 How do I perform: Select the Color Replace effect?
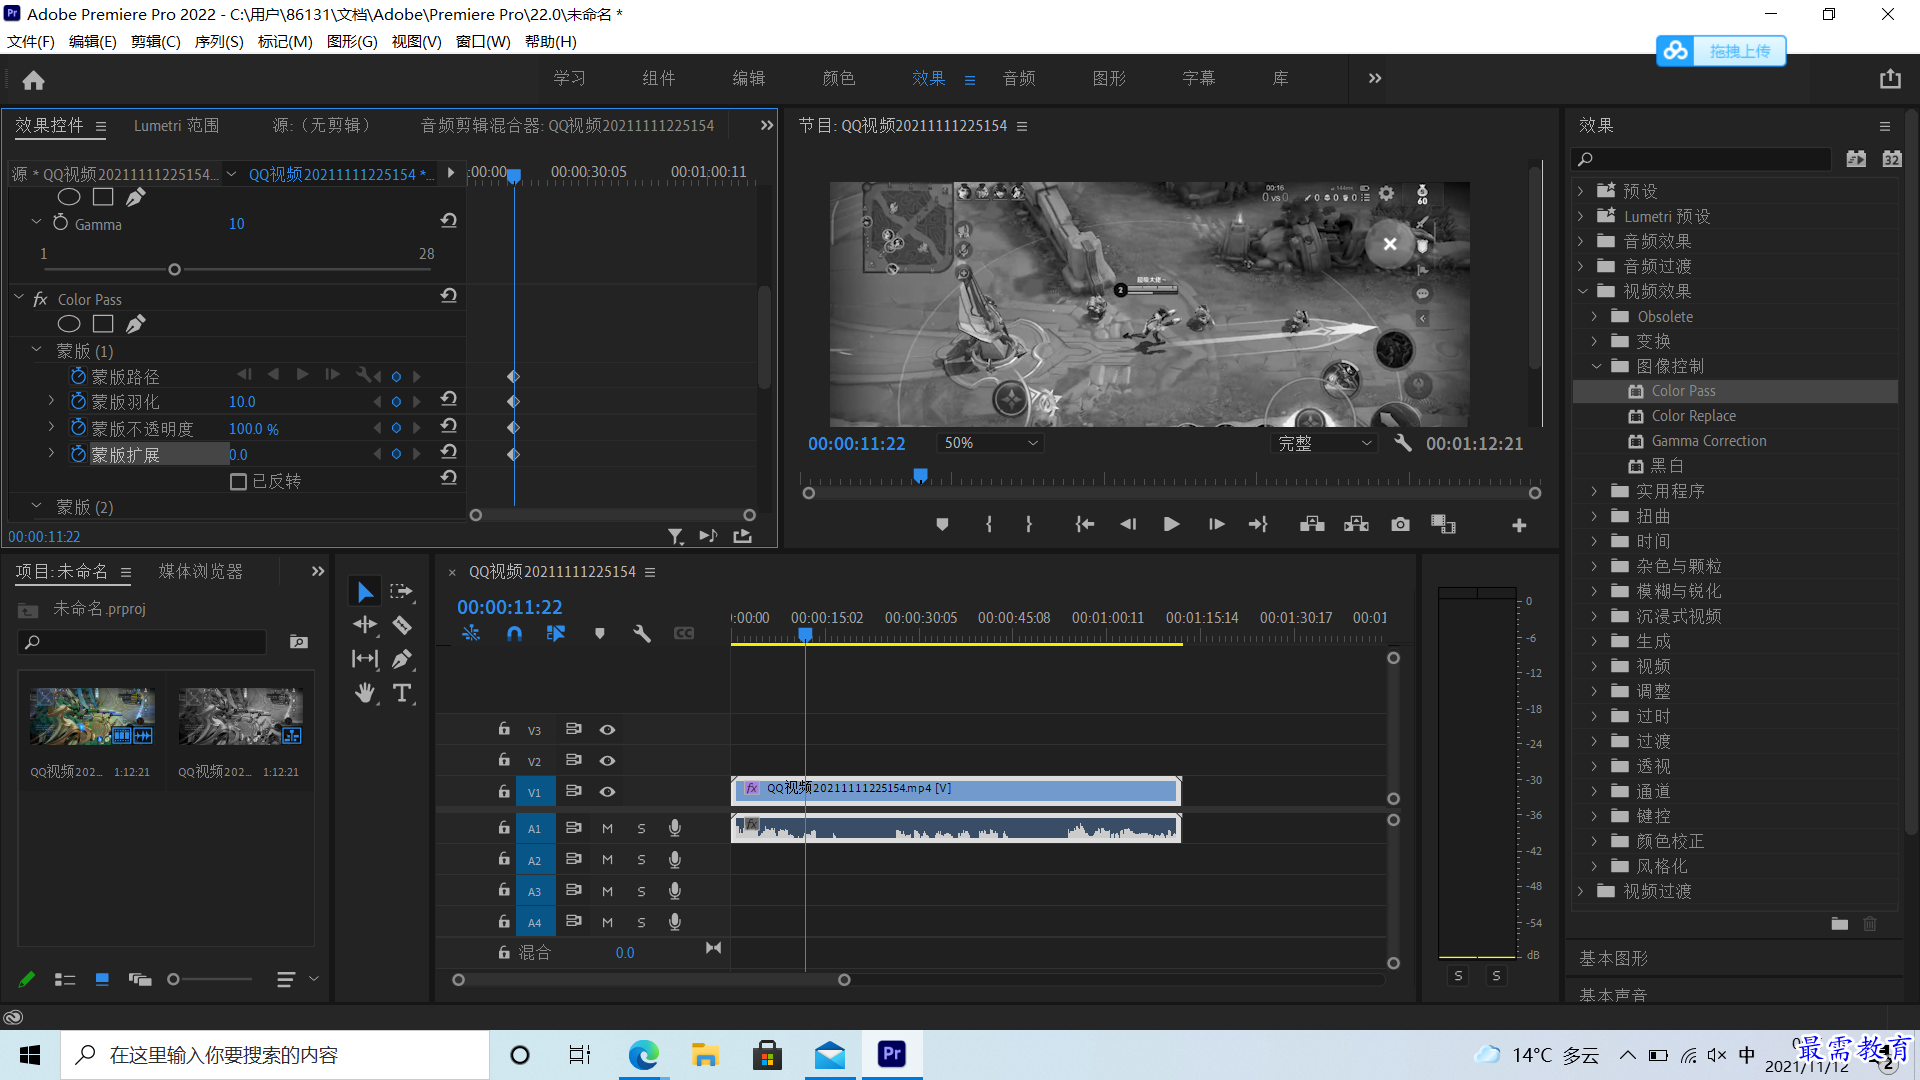(x=1693, y=416)
